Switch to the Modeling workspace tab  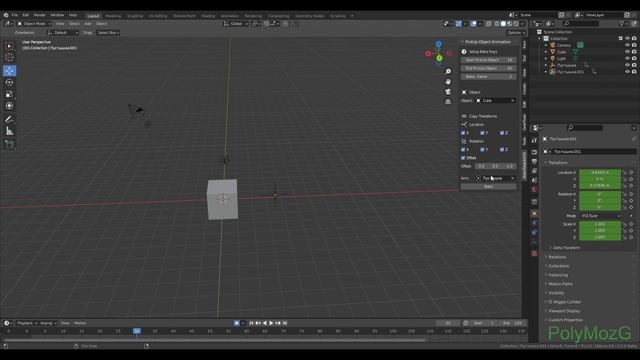(113, 16)
